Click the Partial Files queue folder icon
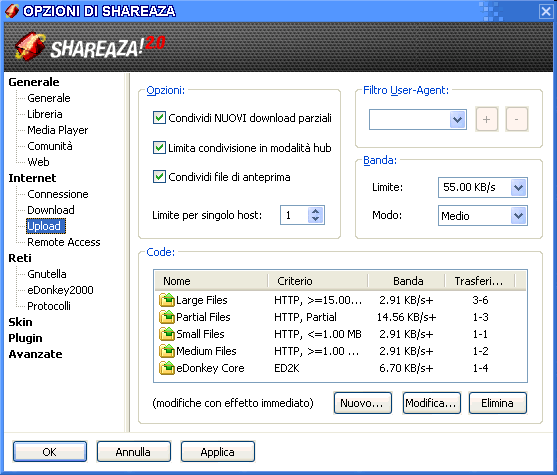Viewport: 557px width, 475px height. (x=167, y=317)
